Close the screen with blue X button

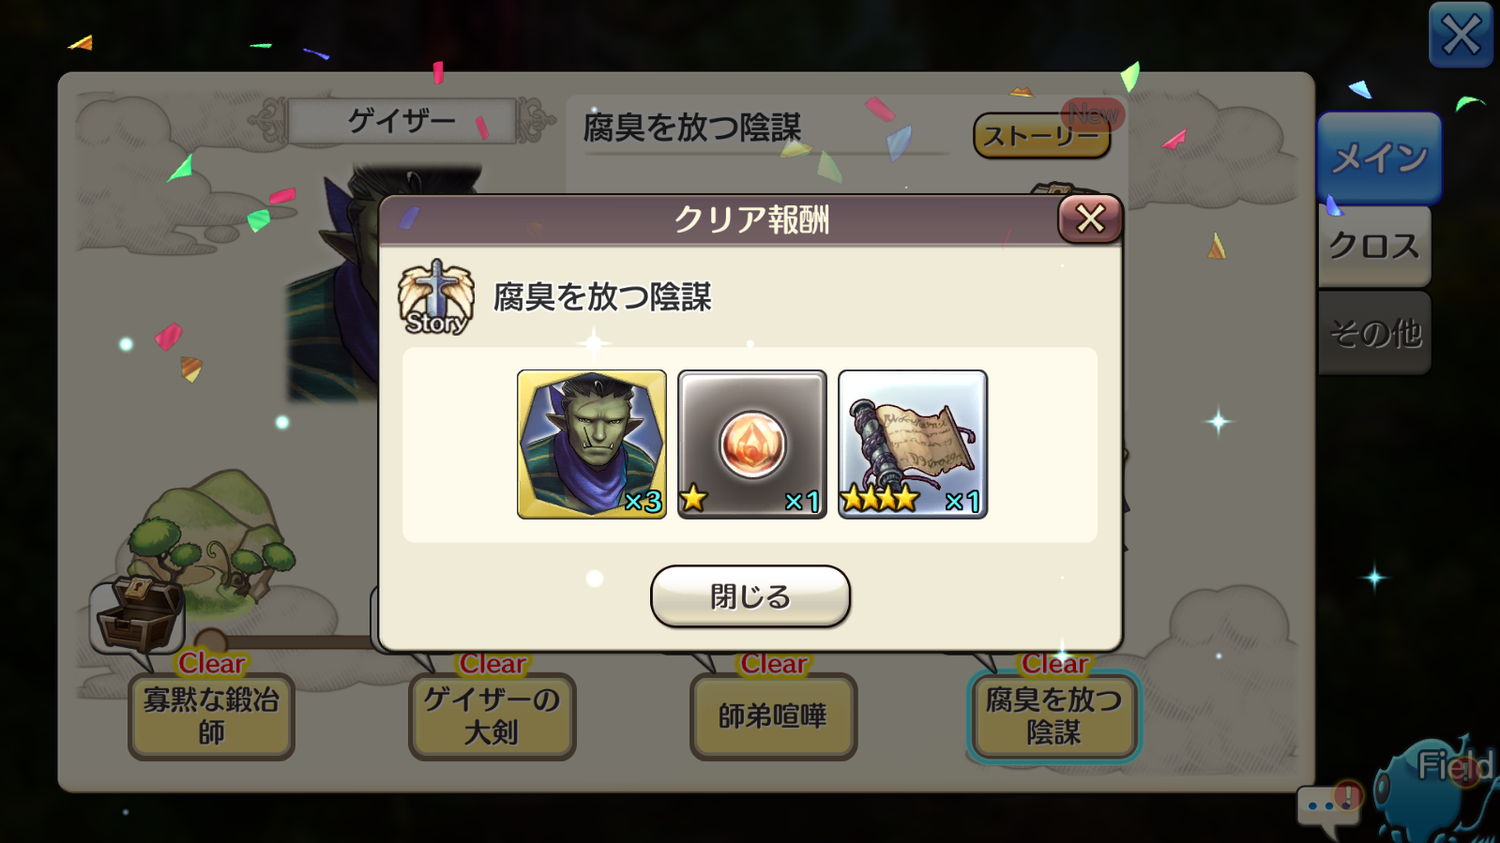(1461, 35)
